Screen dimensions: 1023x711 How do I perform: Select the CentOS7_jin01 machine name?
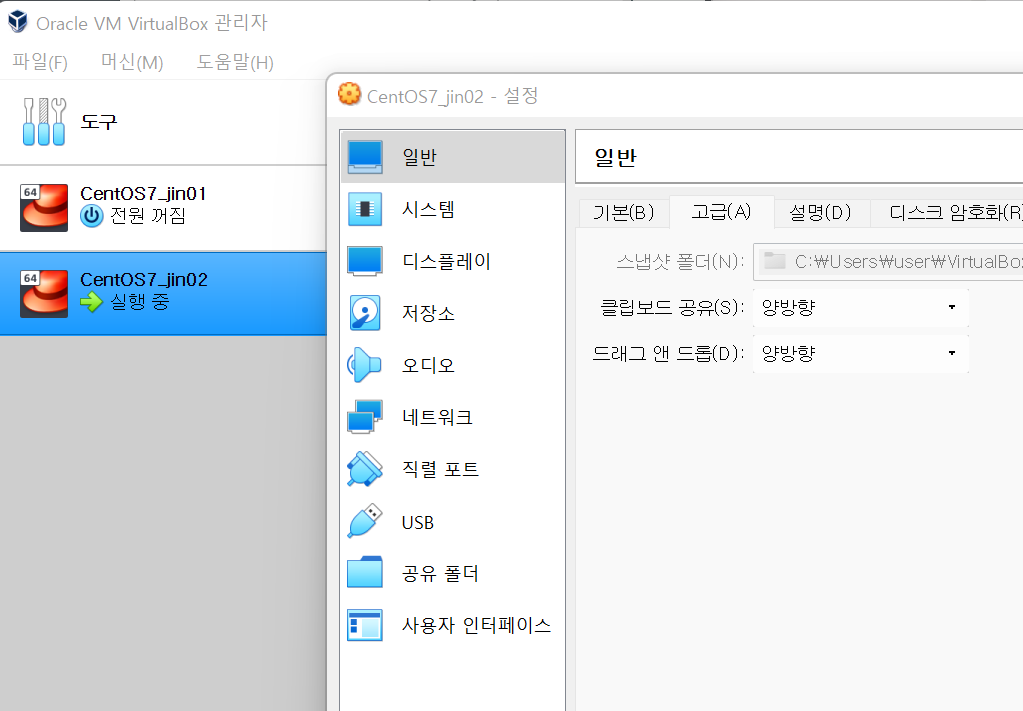pos(144,194)
